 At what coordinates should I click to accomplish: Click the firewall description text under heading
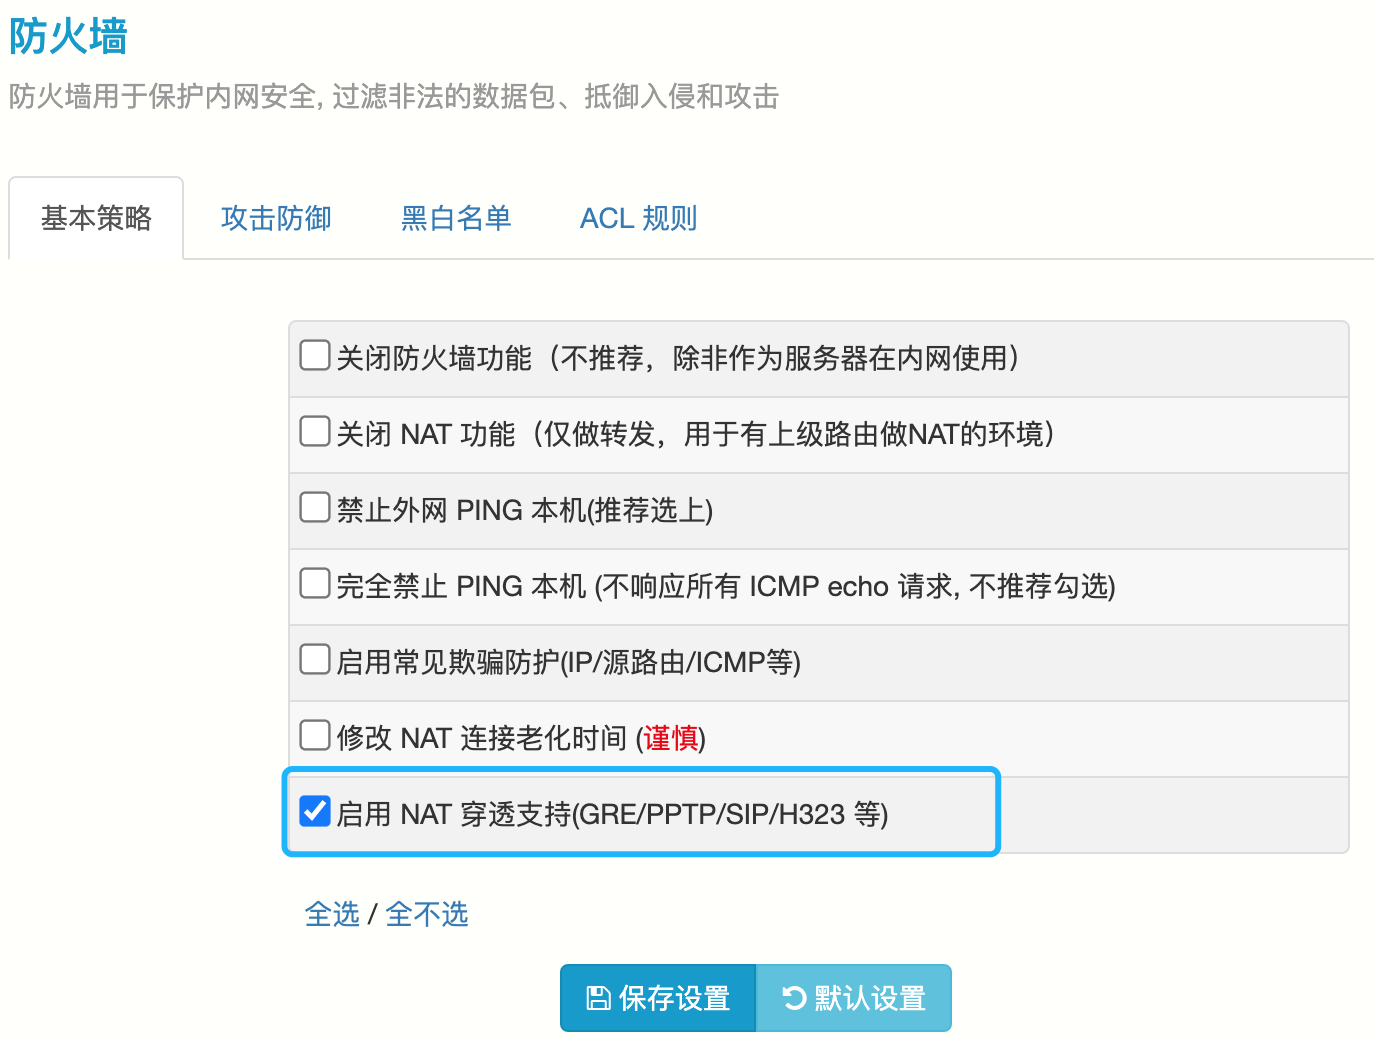pyautogui.click(x=393, y=96)
